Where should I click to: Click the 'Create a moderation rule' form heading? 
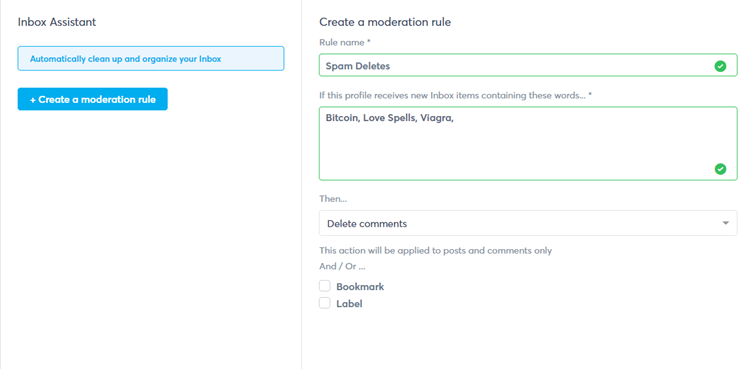coord(385,22)
